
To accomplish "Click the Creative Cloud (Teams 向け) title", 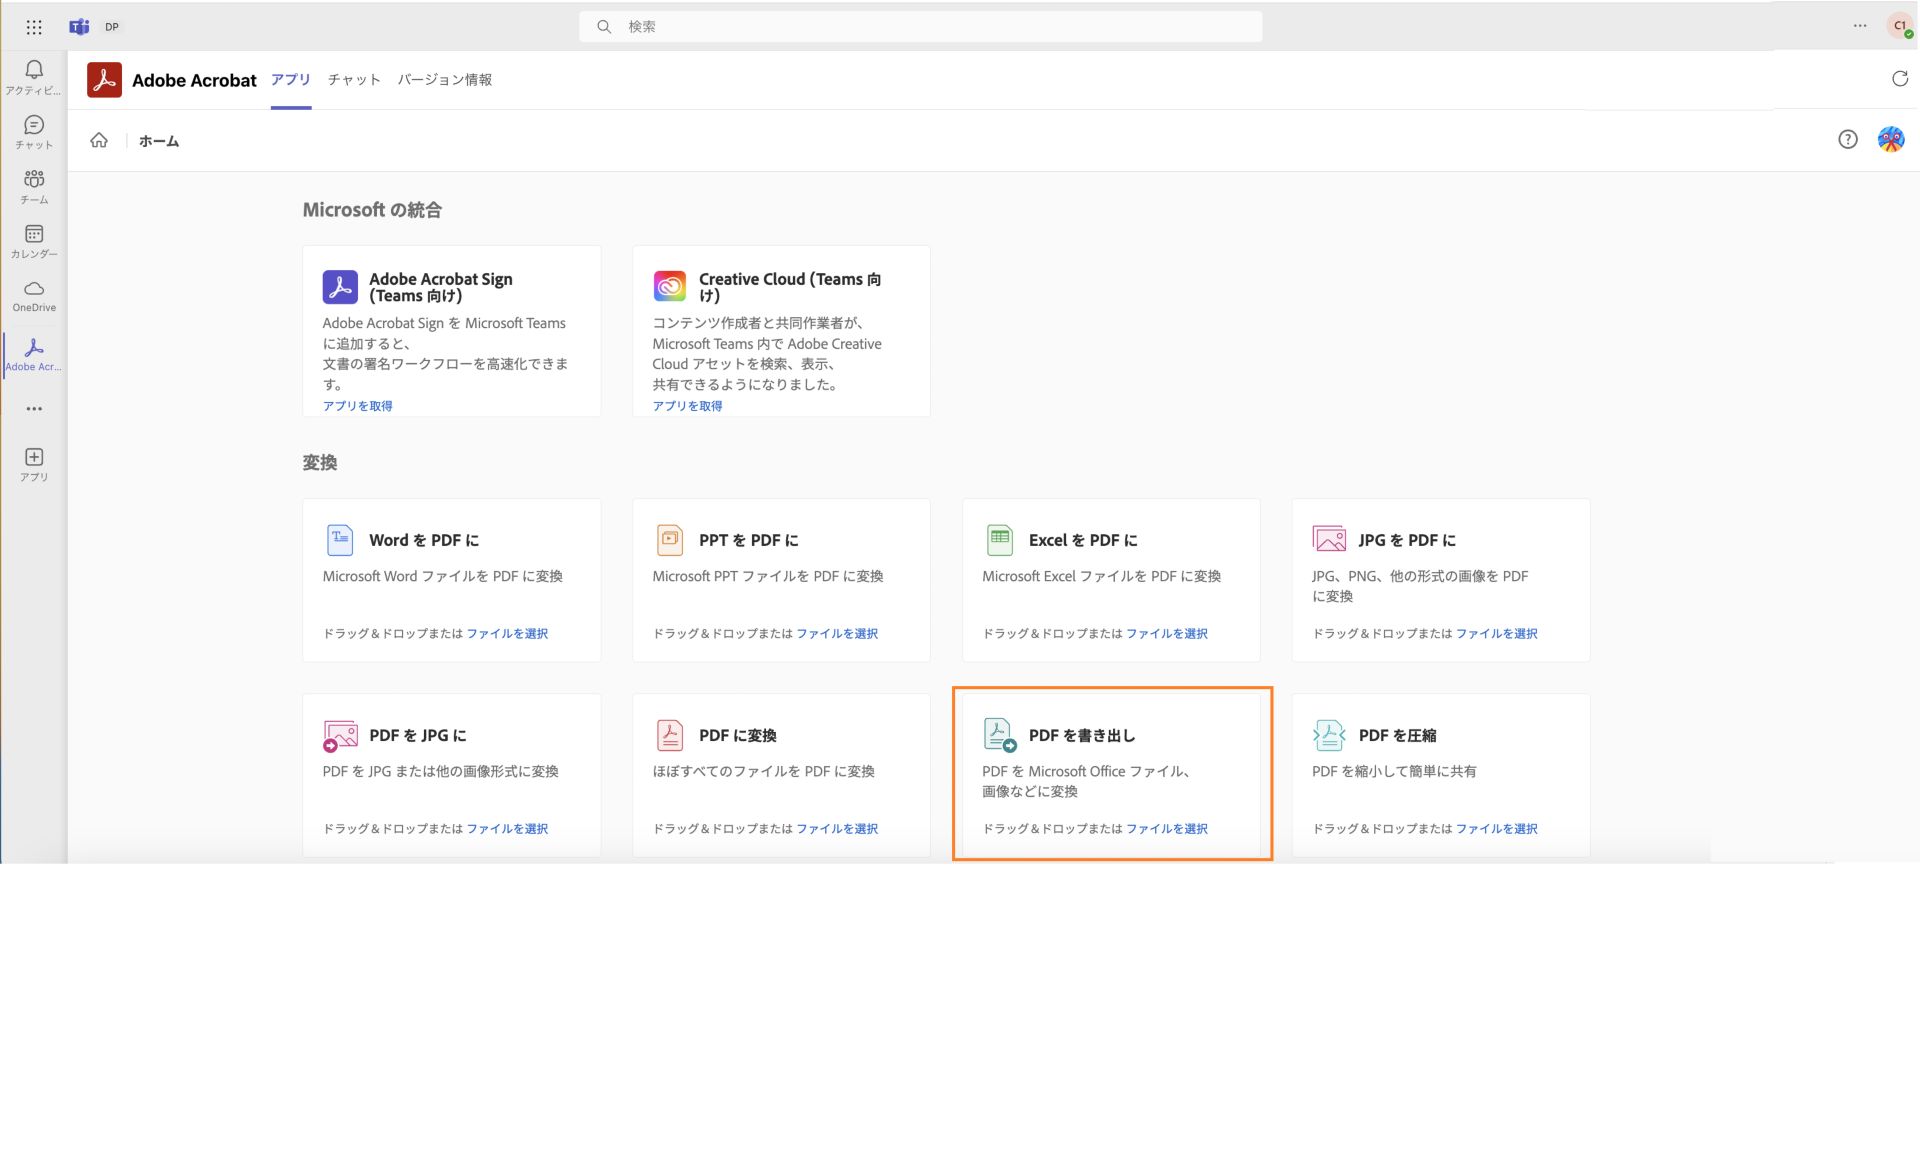I will (790, 287).
